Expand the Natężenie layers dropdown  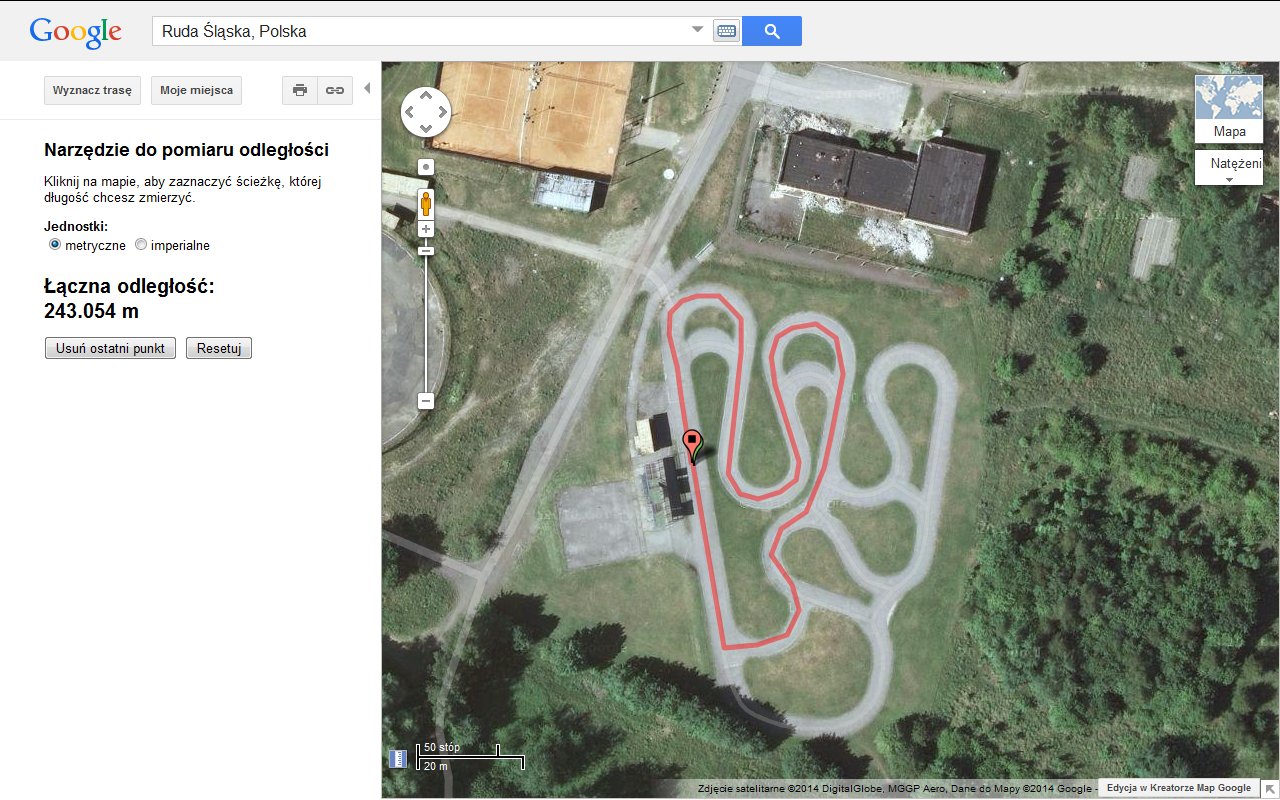click(1228, 168)
